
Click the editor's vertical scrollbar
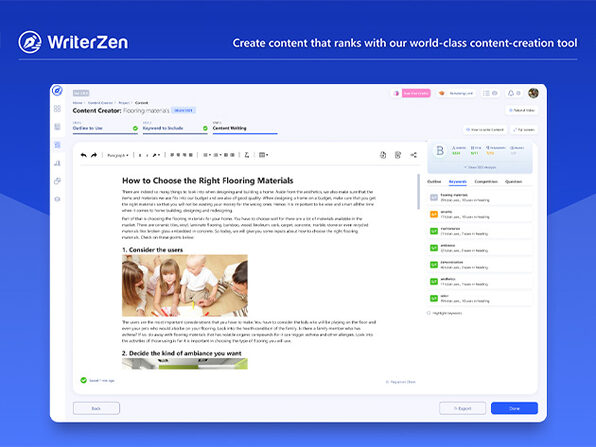418,192
